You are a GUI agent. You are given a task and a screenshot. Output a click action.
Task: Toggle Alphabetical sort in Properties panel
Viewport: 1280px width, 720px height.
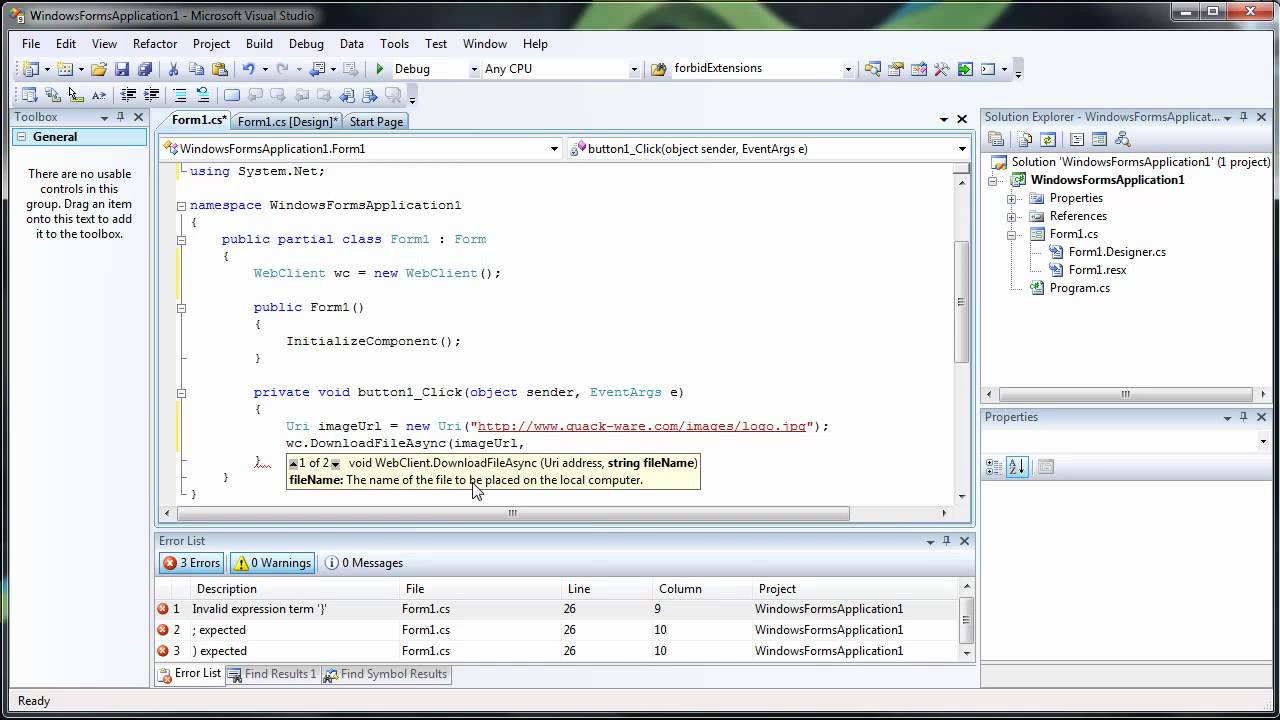point(1017,467)
